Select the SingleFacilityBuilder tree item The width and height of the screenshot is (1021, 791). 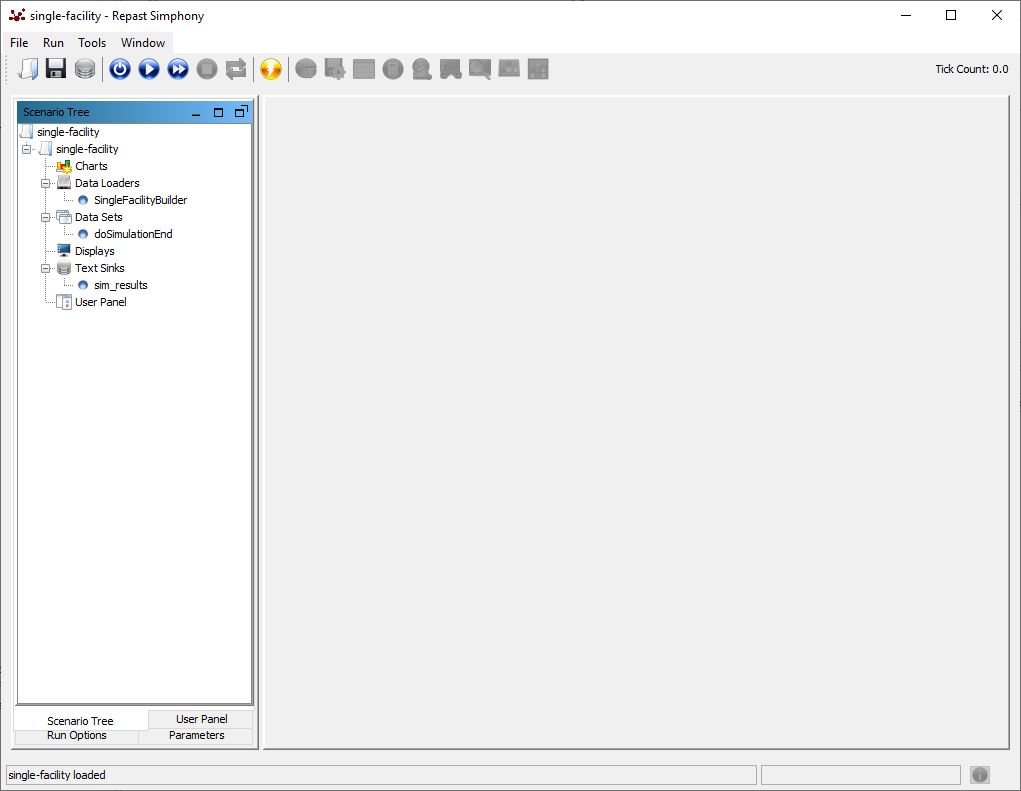pyautogui.click(x=140, y=200)
